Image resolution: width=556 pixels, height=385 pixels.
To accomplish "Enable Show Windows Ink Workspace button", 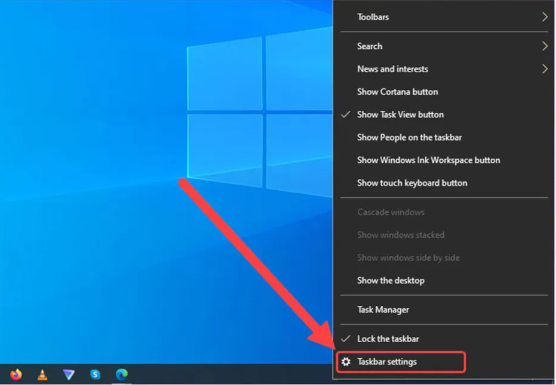I will tap(444, 160).
